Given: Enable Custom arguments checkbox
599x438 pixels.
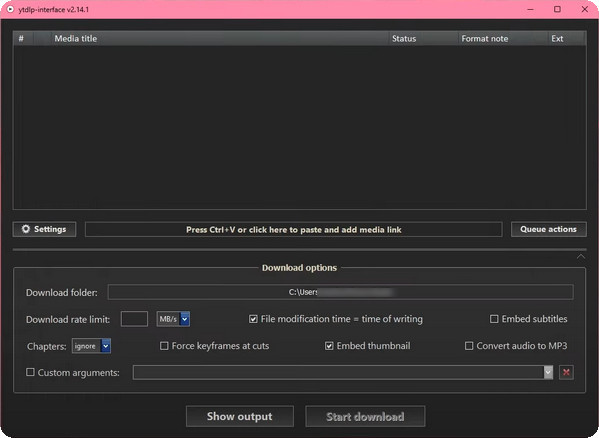Looking at the screenshot, I should (30, 372).
